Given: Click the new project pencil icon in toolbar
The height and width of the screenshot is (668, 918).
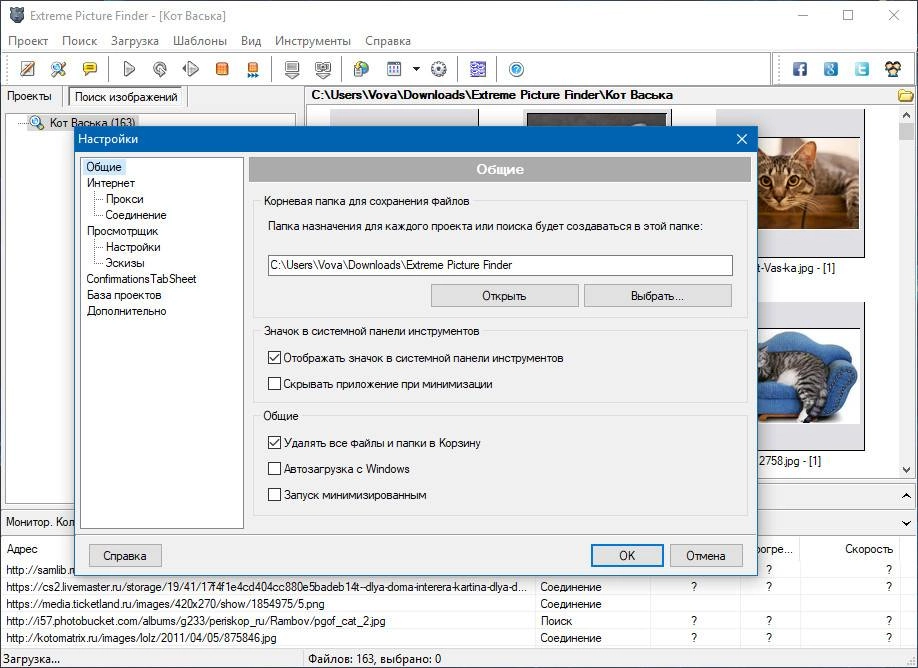Looking at the screenshot, I should pyautogui.click(x=28, y=69).
